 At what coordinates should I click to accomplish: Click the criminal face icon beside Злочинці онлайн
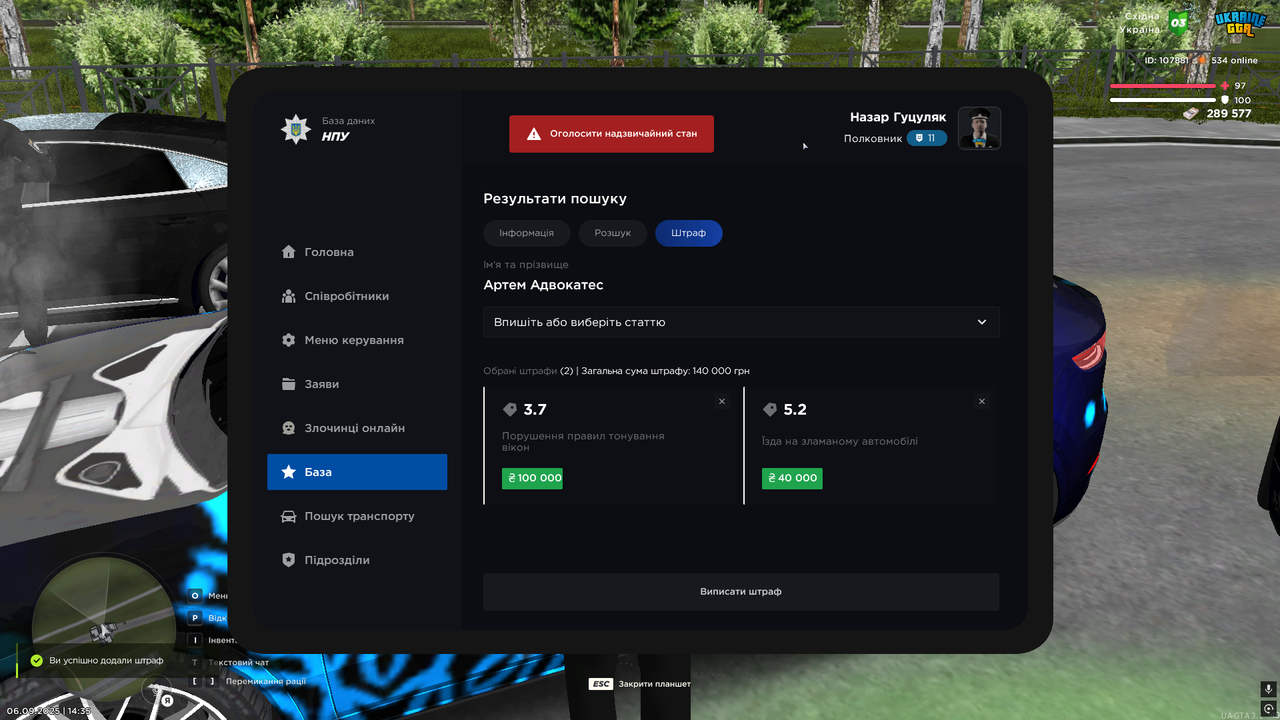click(x=289, y=428)
